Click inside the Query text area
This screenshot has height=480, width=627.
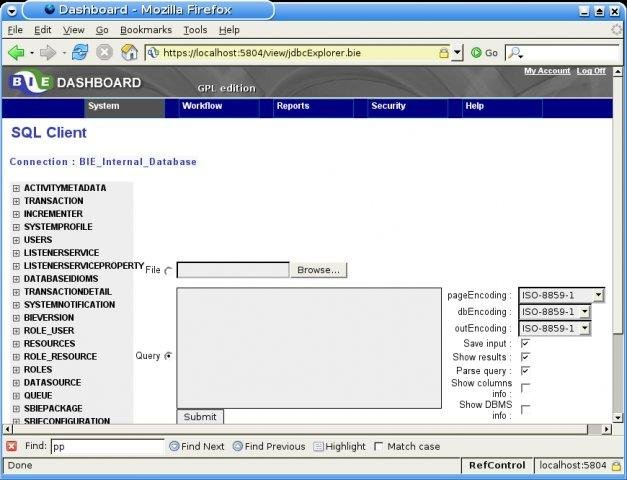[x=309, y=347]
